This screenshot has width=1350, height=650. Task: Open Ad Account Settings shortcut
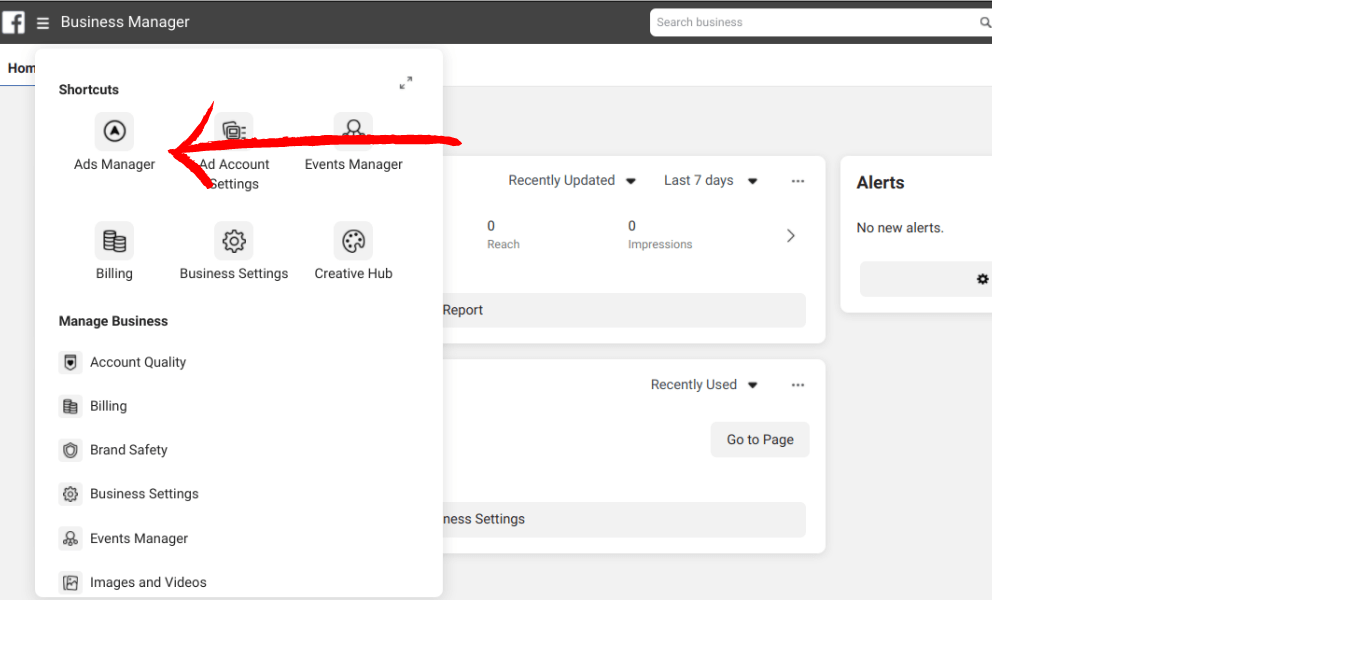point(234,152)
